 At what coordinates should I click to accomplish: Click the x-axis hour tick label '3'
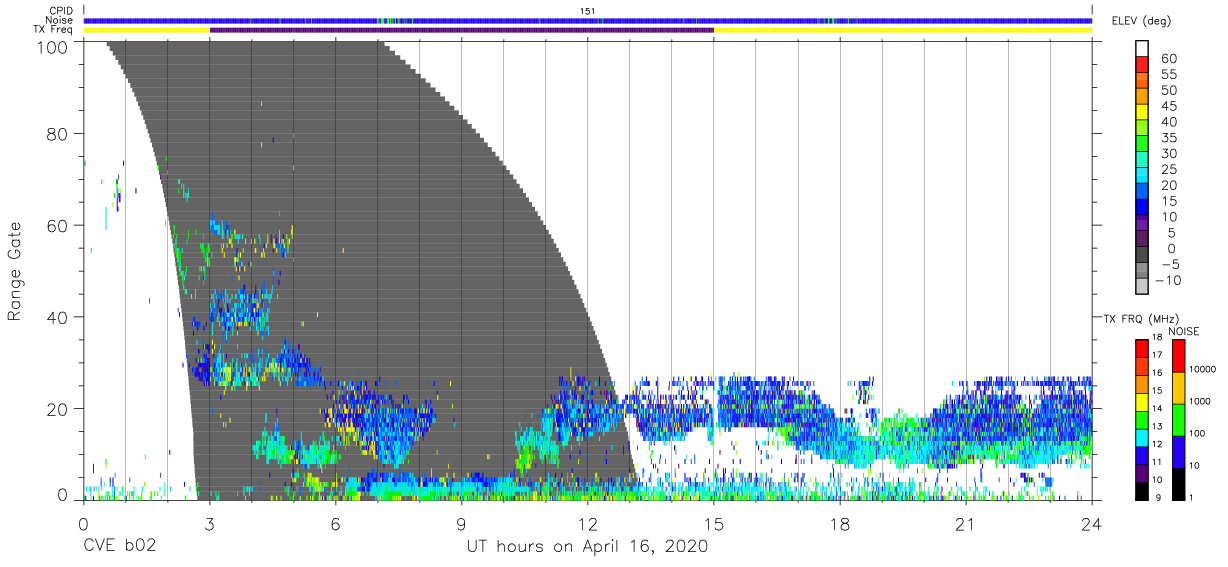pos(210,523)
